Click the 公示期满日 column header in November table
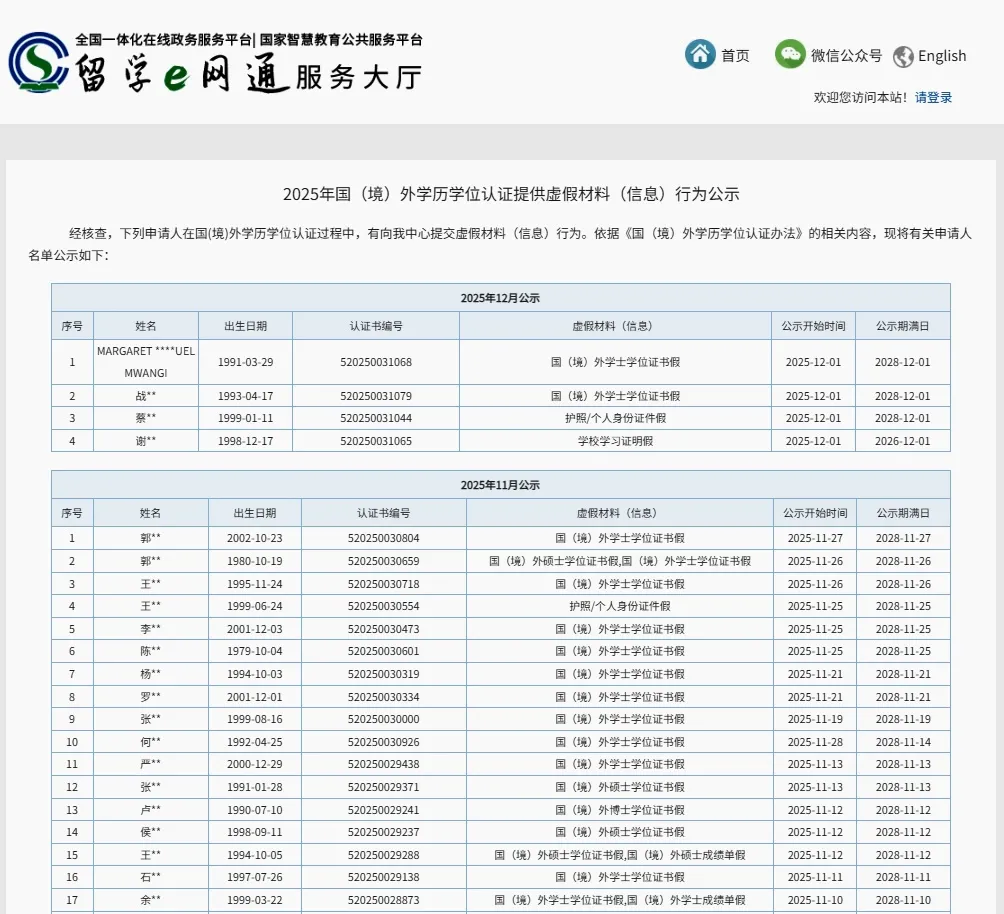1004x914 pixels. click(903, 513)
